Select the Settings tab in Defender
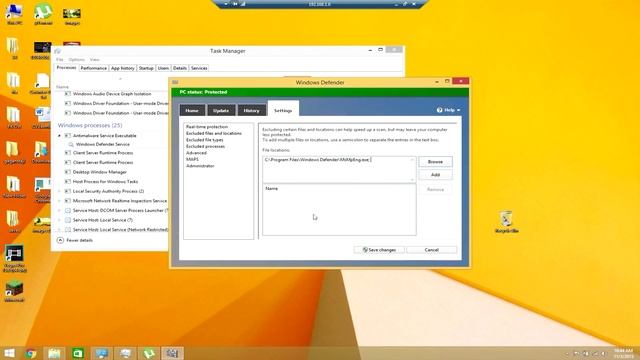The image size is (640, 360). pos(283,110)
